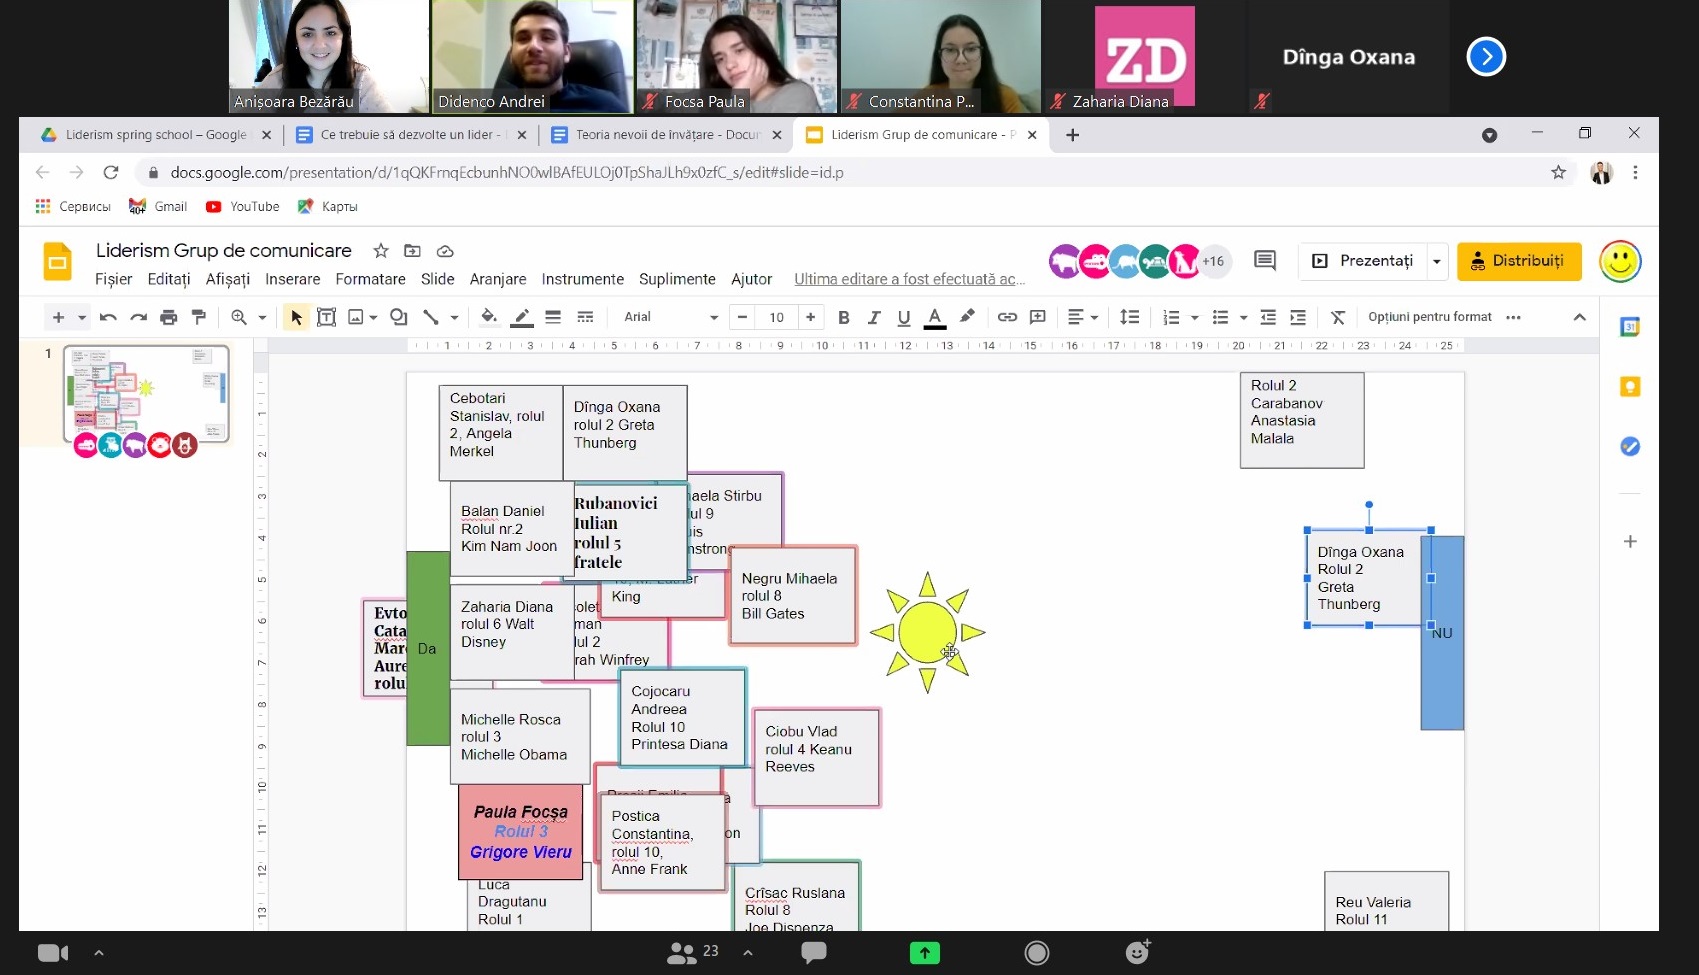The width and height of the screenshot is (1699, 975).
Task: Decrease font size with minus
Action: [742, 317]
